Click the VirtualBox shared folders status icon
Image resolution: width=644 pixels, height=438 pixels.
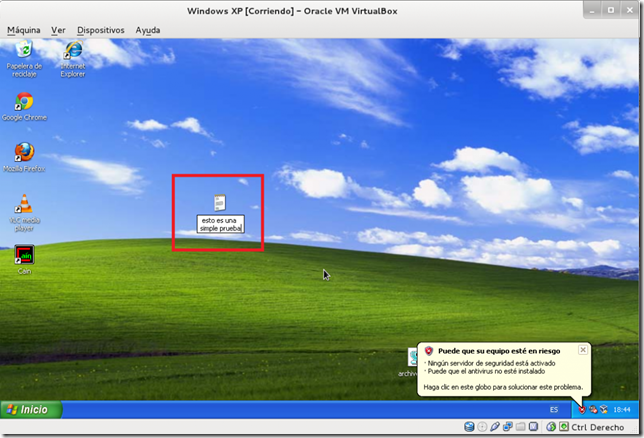[520, 427]
